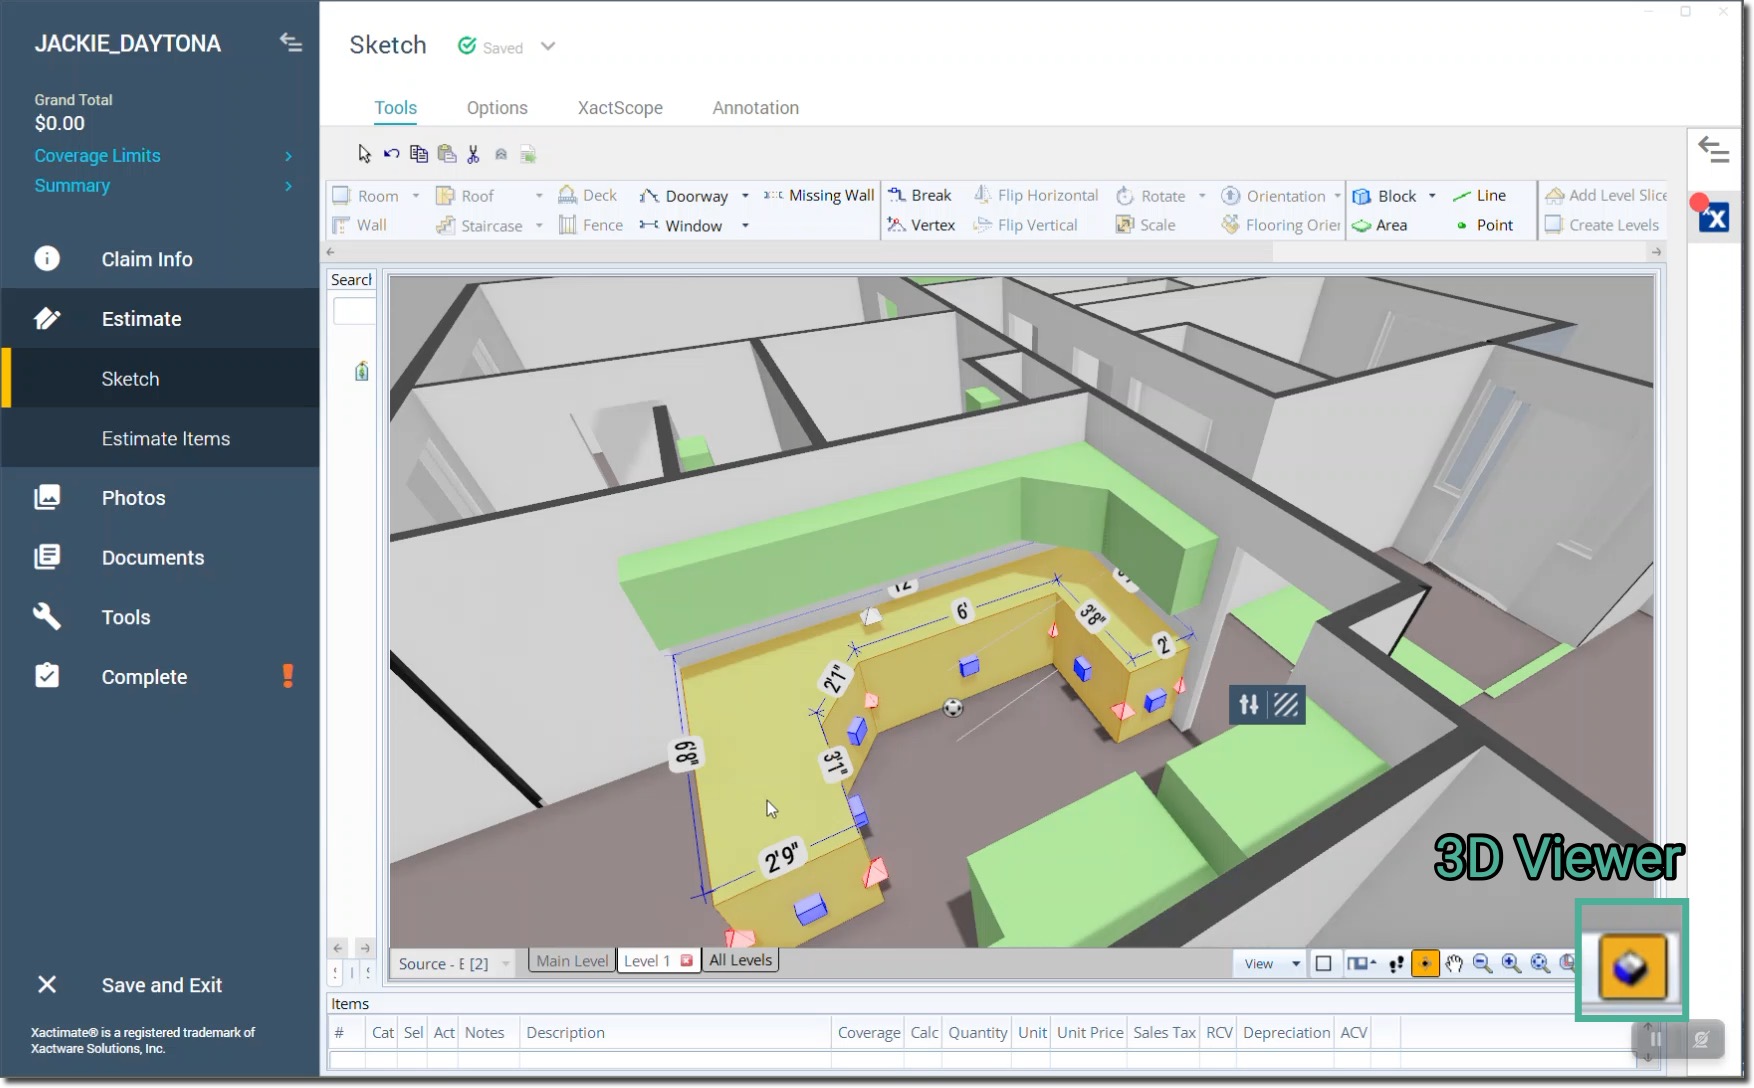Click Flip Horizontal

[x=1036, y=195]
